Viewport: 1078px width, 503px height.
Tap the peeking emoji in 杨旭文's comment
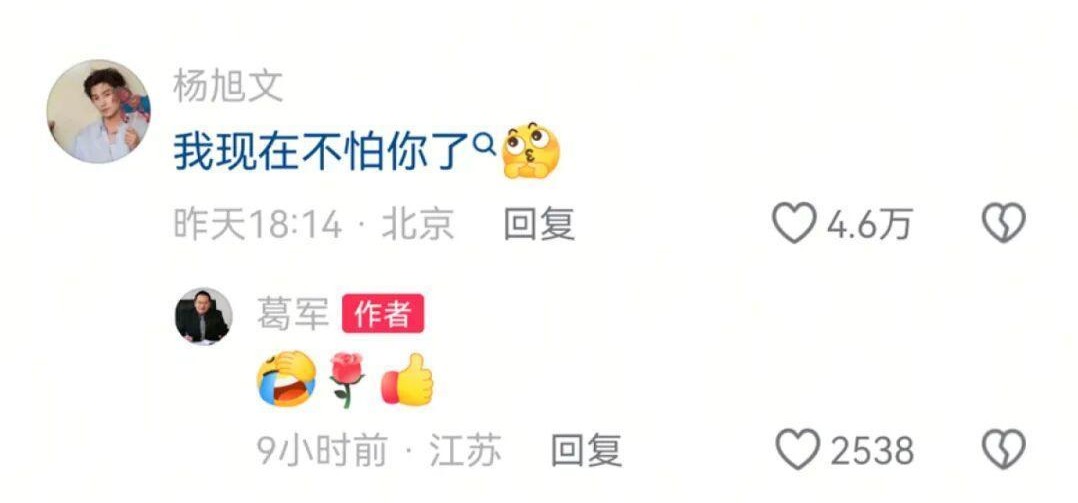pyautogui.click(x=531, y=151)
